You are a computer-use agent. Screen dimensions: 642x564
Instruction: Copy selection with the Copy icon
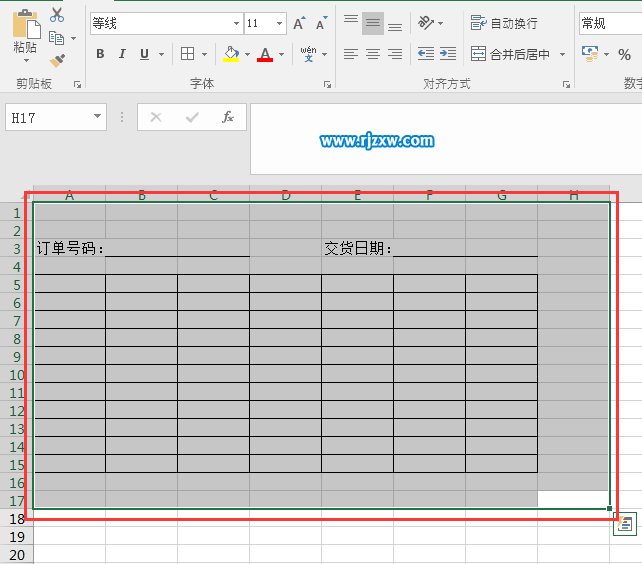click(x=57, y=38)
